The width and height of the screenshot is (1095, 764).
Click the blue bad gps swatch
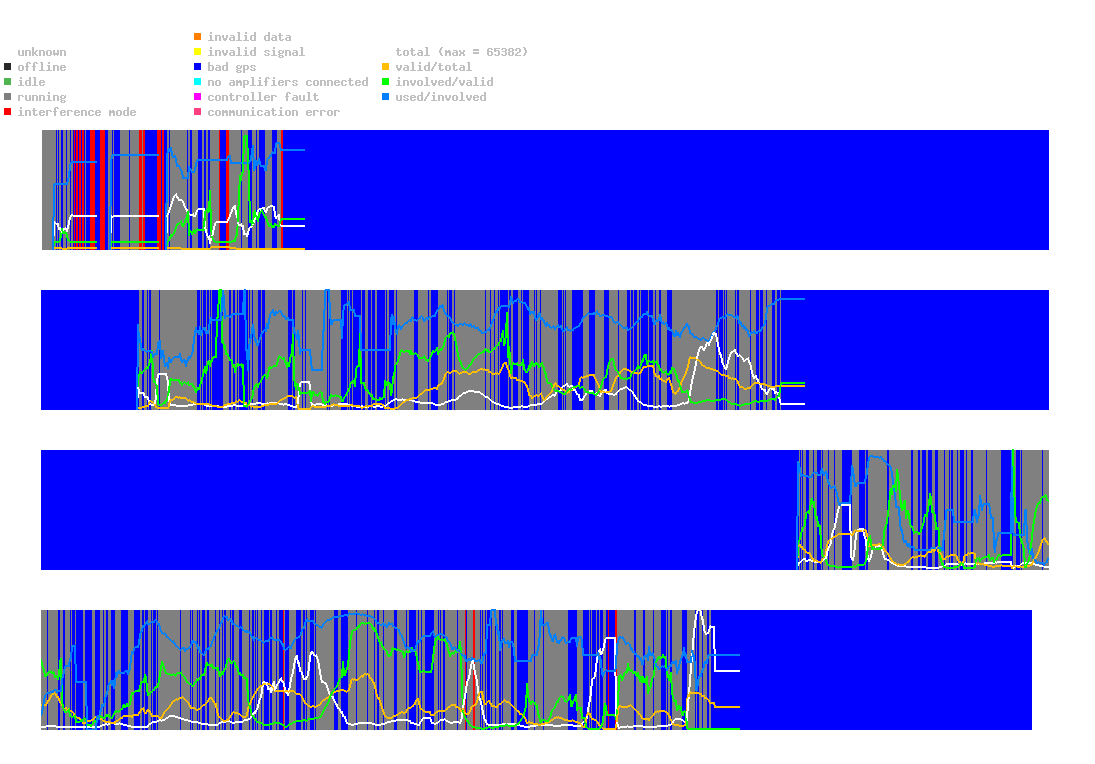point(198,67)
